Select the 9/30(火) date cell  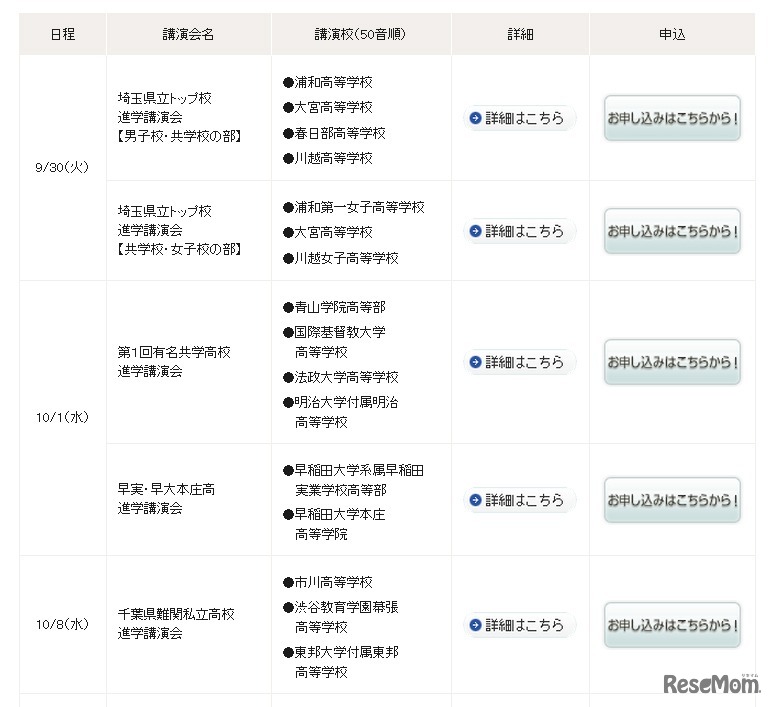tap(62, 167)
